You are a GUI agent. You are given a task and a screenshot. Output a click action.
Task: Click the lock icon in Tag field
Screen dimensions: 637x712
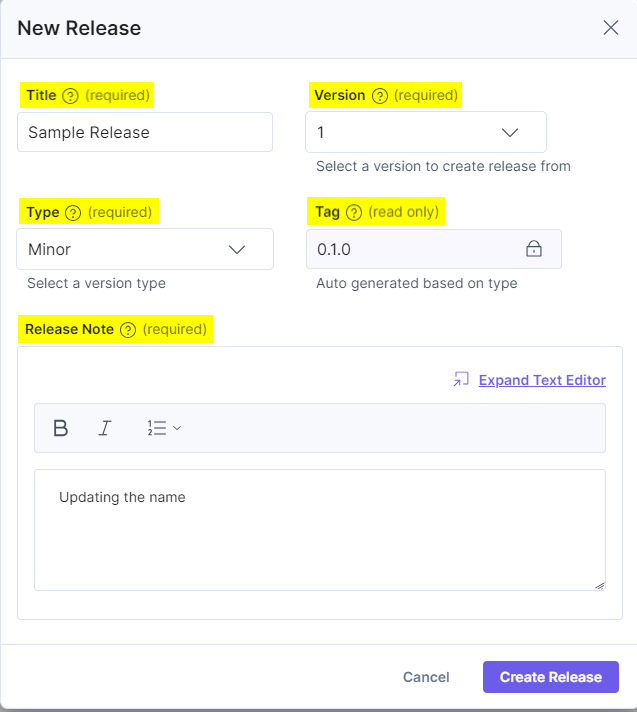(533, 249)
